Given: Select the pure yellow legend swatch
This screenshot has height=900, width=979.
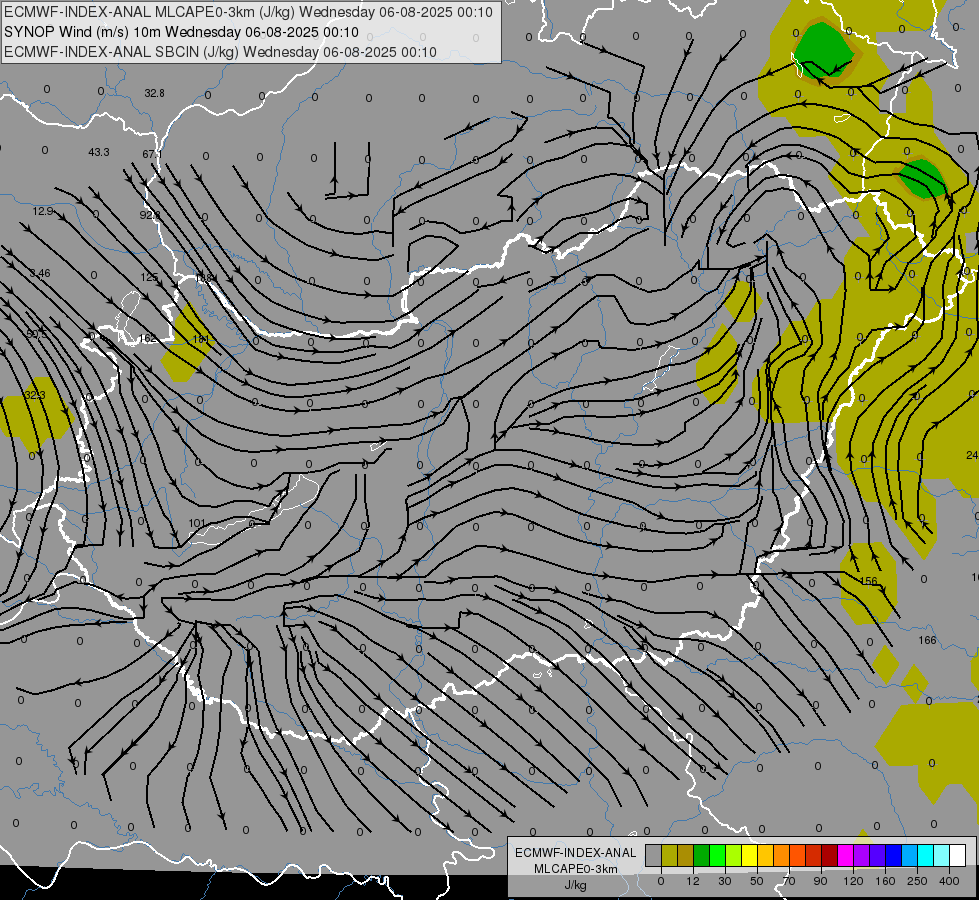Looking at the screenshot, I should point(749,855).
